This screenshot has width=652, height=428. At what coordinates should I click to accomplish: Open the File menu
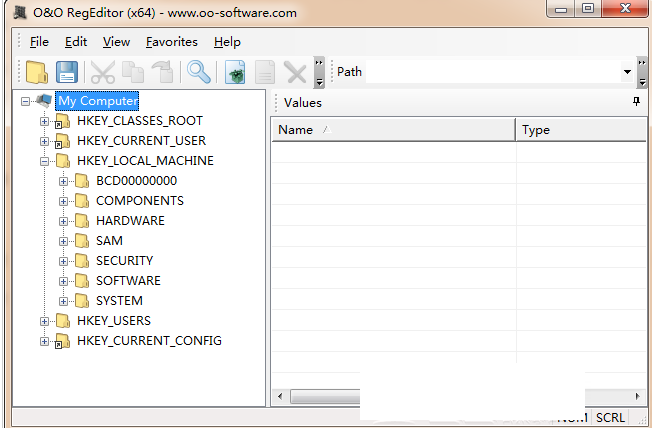tap(39, 42)
